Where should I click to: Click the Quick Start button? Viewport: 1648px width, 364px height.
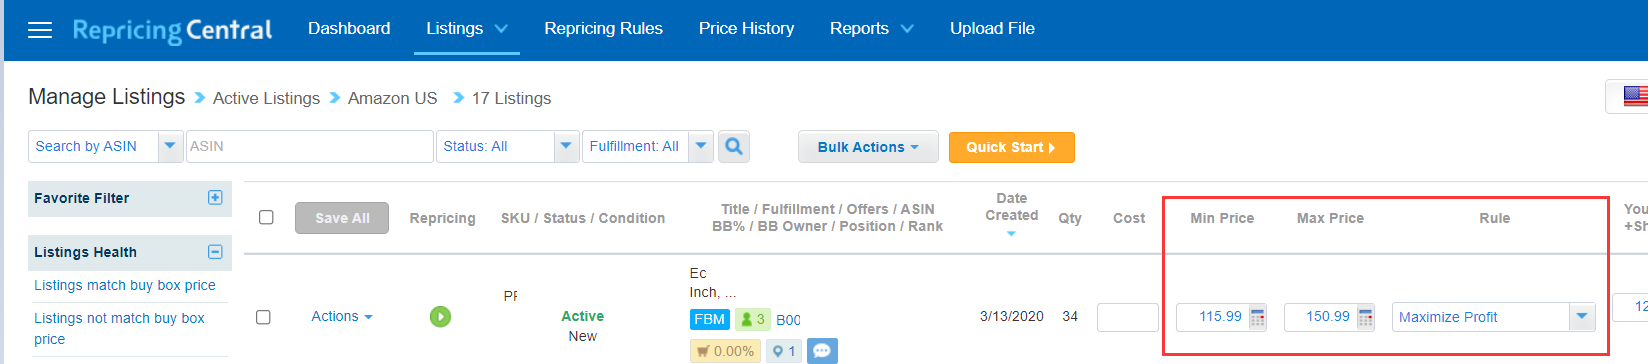click(1011, 147)
